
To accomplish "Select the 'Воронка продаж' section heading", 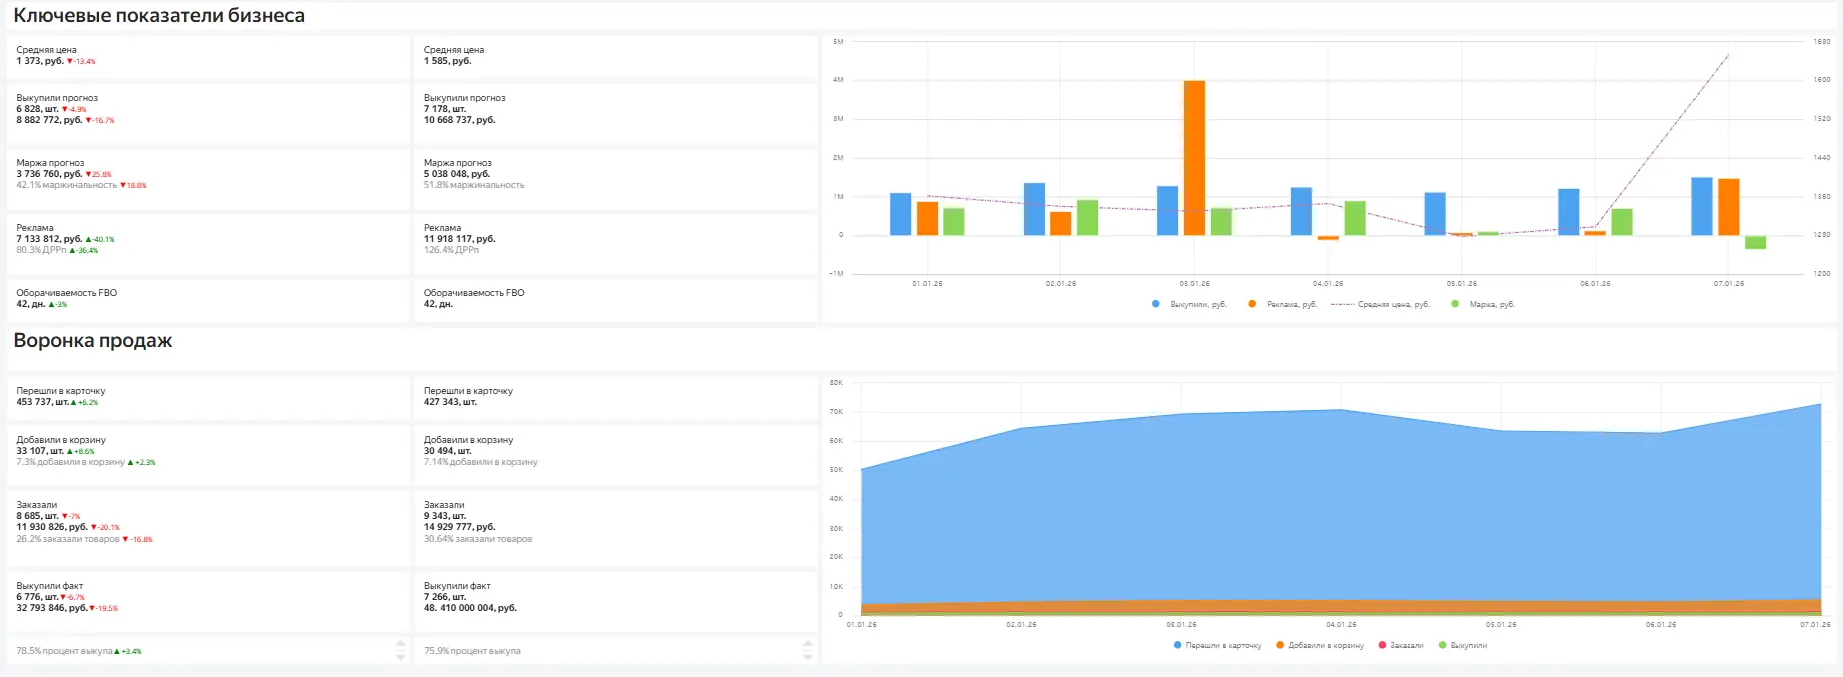I will (93, 341).
